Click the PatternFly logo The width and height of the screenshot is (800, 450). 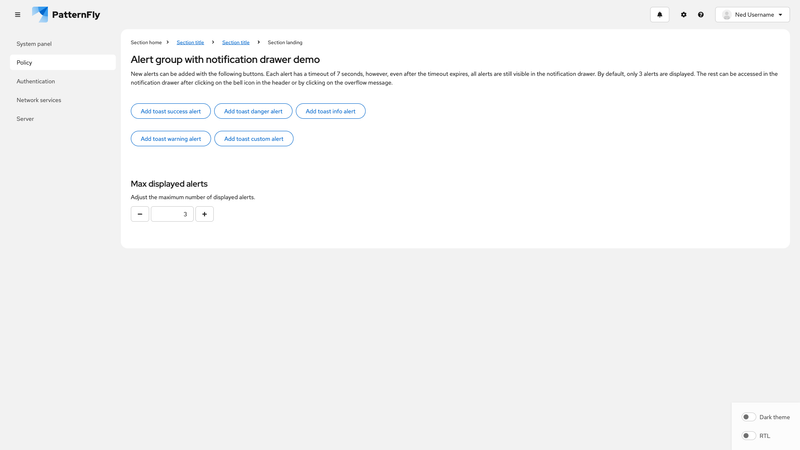(66, 15)
